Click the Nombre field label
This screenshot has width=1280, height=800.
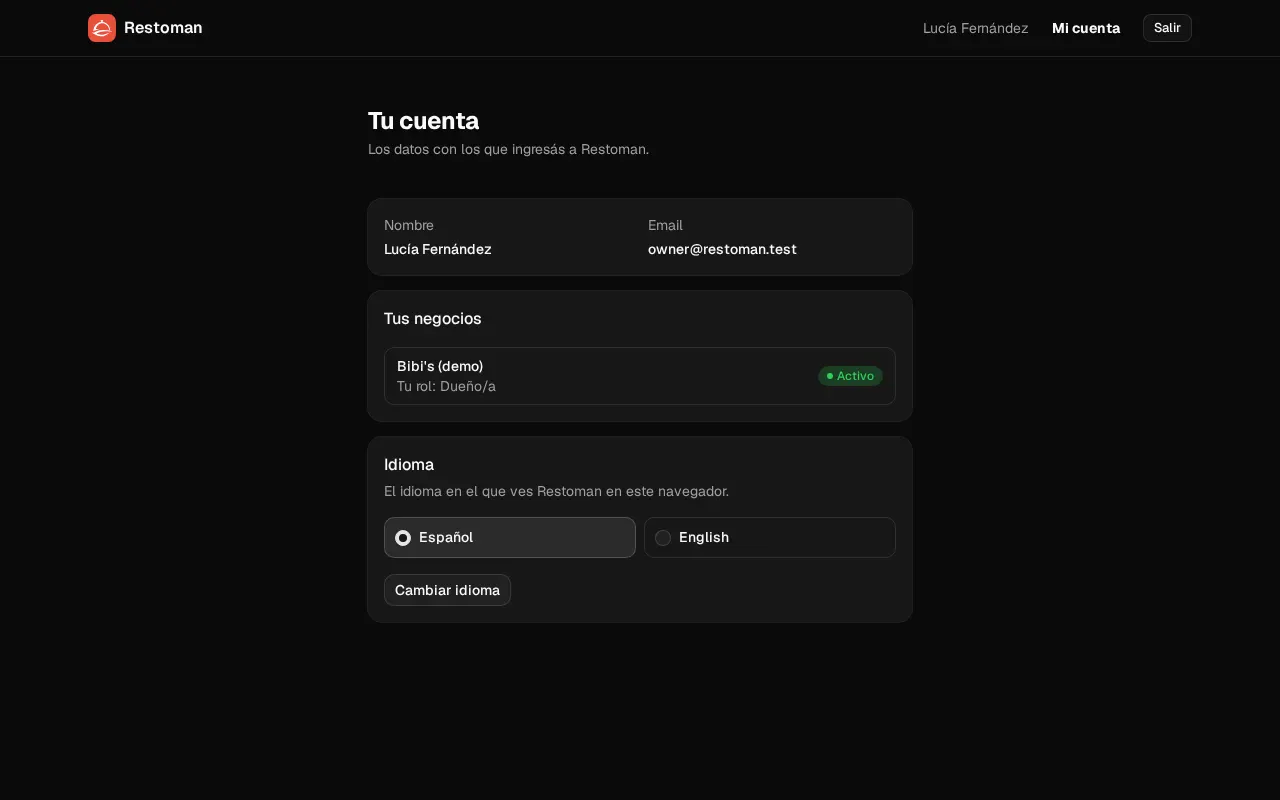409,225
